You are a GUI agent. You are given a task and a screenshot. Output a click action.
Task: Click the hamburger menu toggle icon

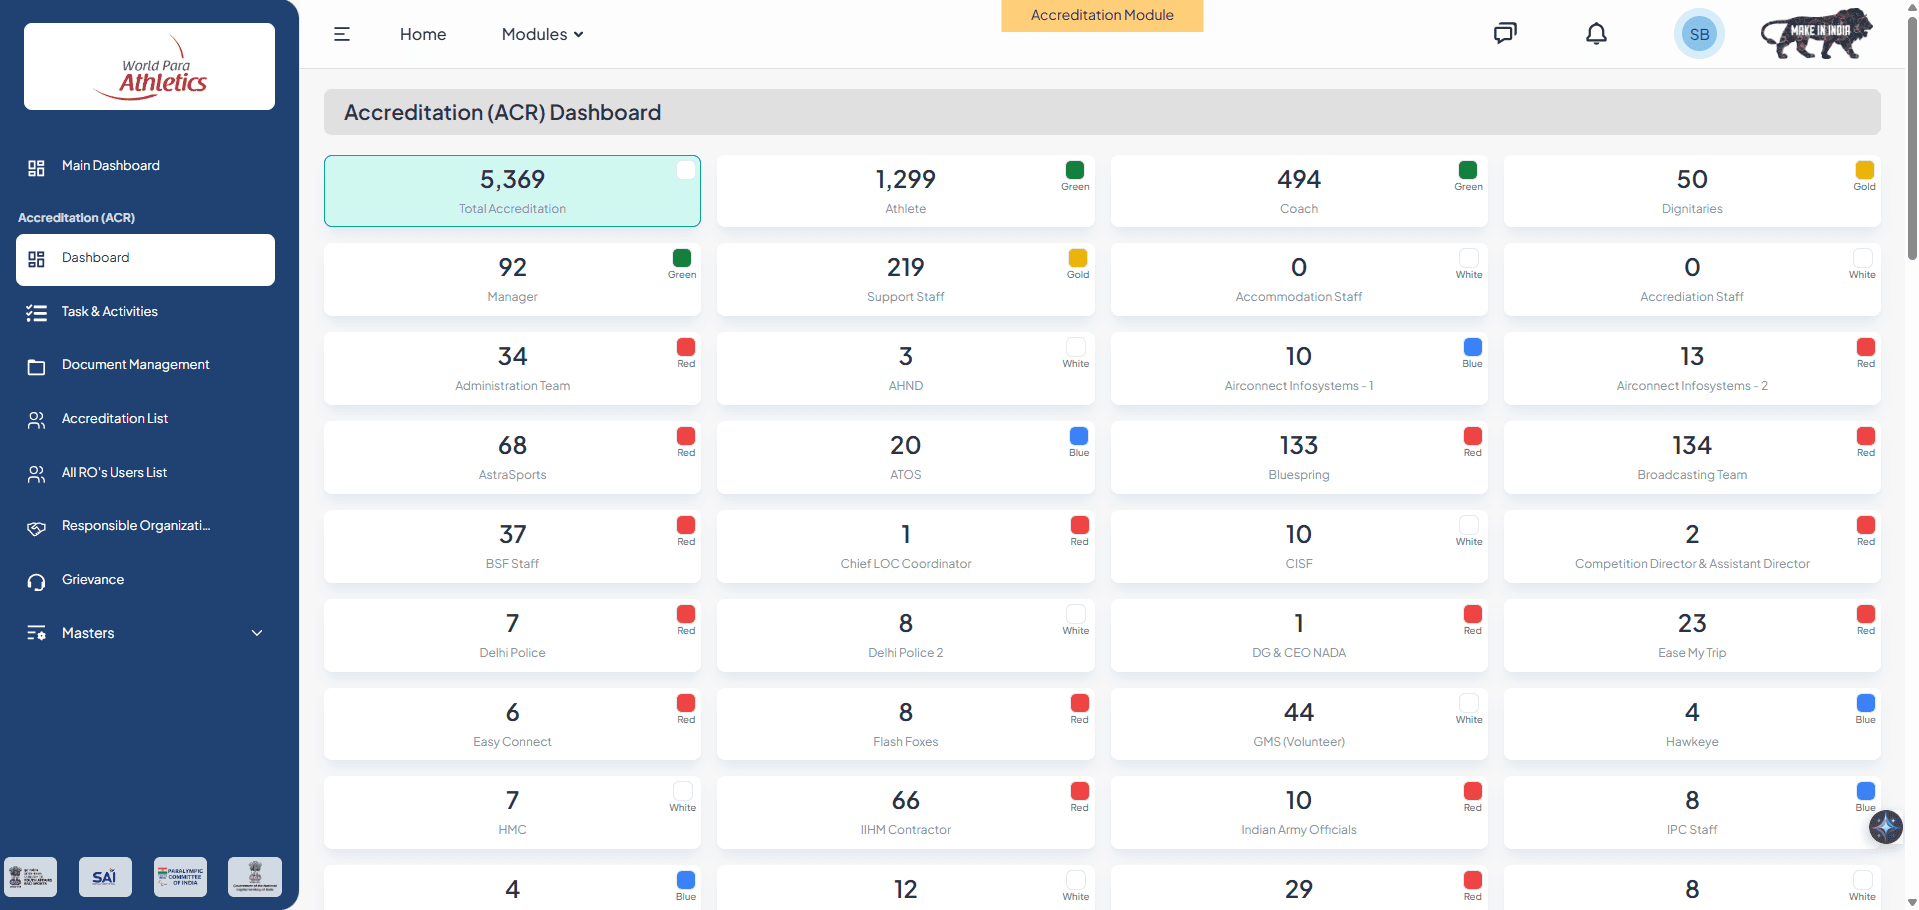[342, 34]
